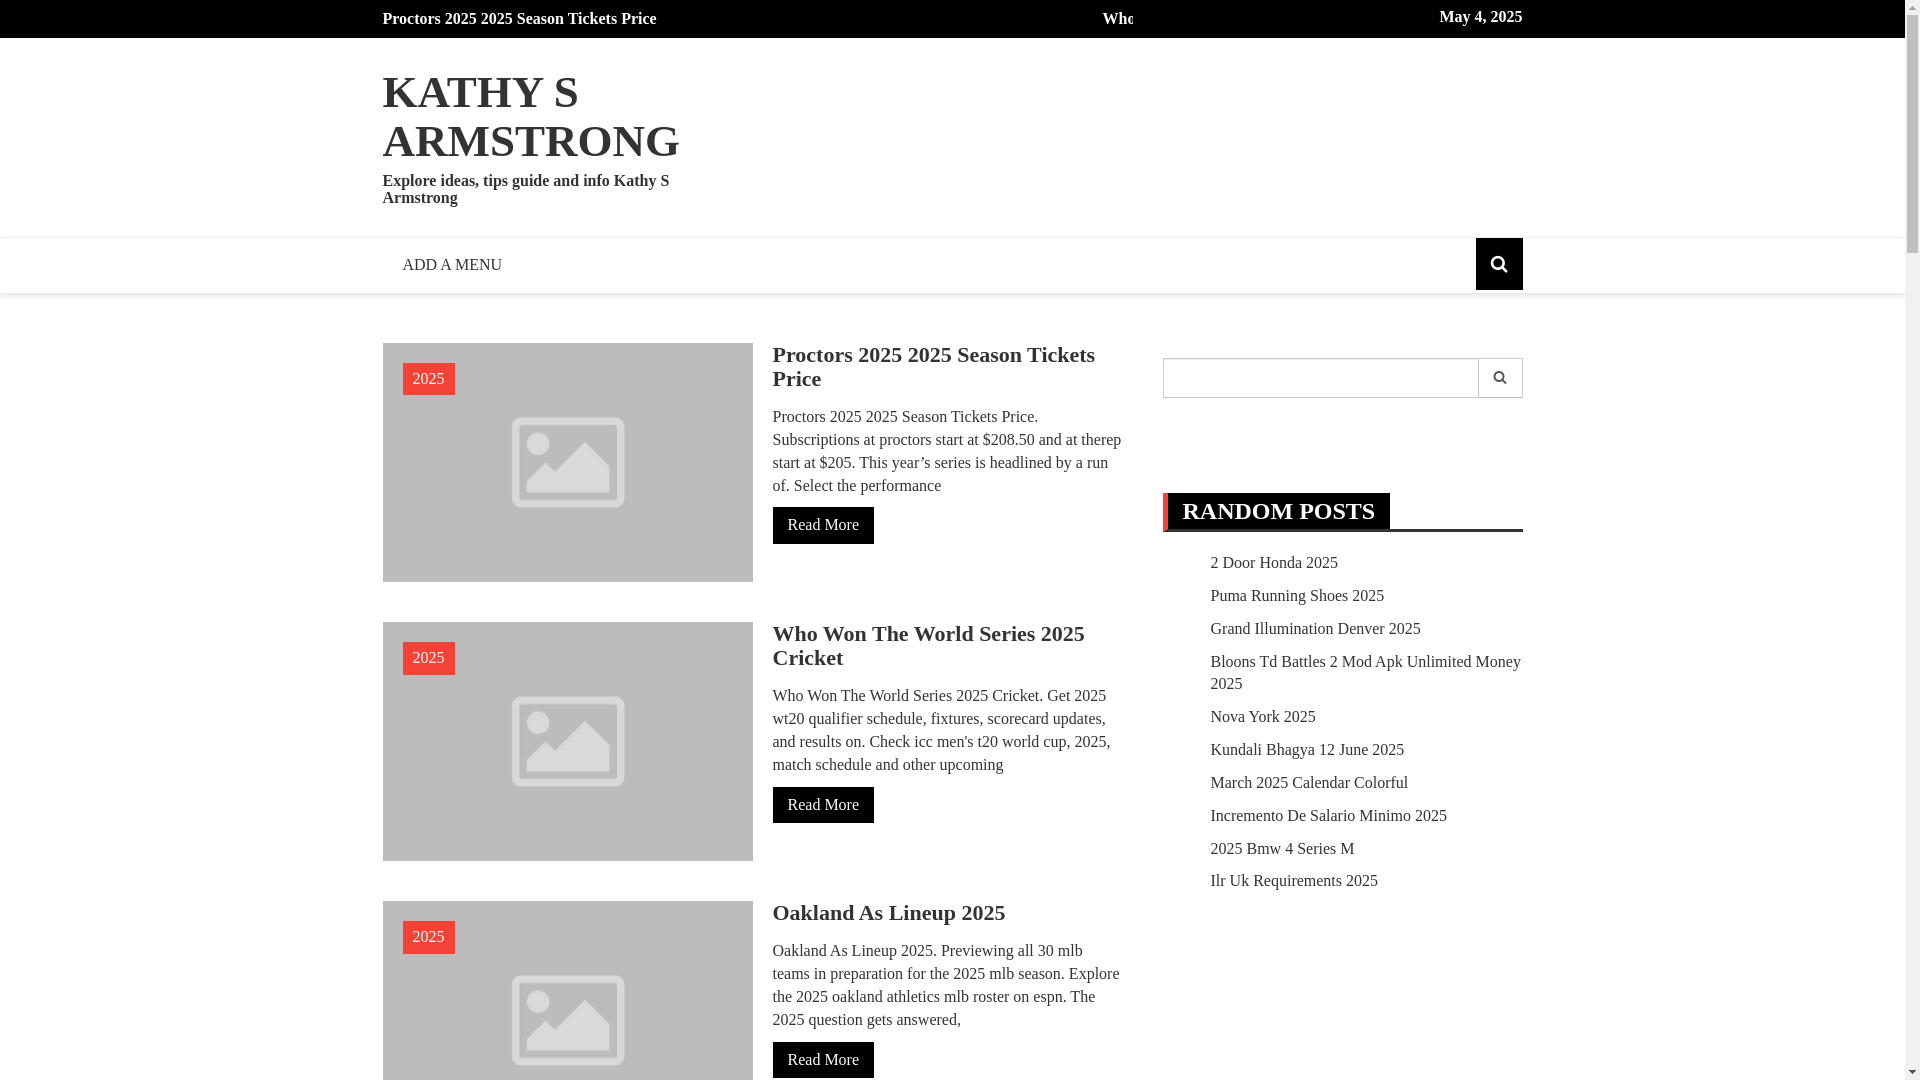Read More on World Series Cricket post
This screenshot has width=1920, height=1080.
click(823, 805)
